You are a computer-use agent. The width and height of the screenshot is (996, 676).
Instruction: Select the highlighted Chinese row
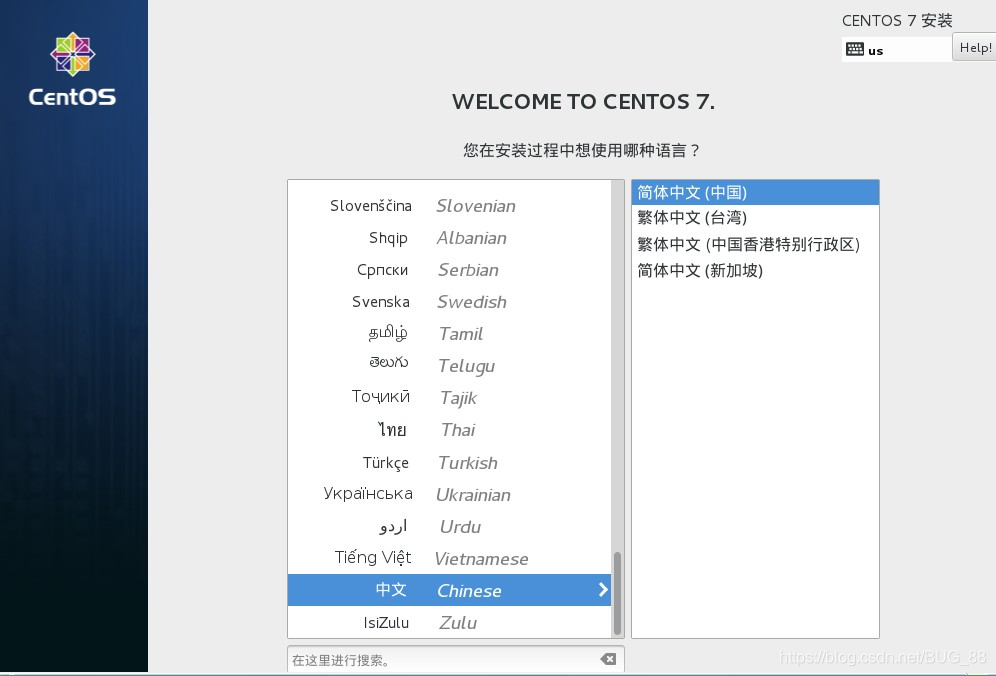click(x=449, y=590)
